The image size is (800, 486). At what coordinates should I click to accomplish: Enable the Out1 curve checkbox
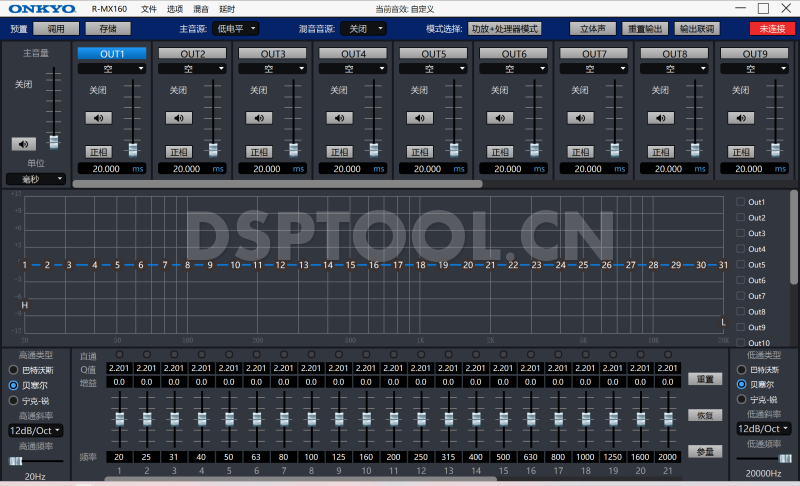coord(741,202)
